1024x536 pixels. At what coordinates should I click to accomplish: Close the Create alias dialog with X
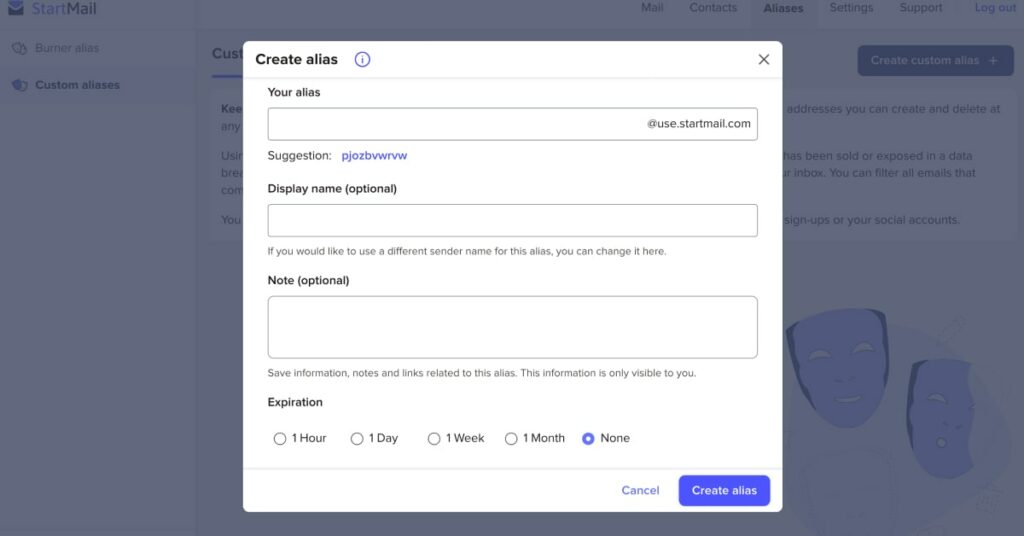click(764, 59)
